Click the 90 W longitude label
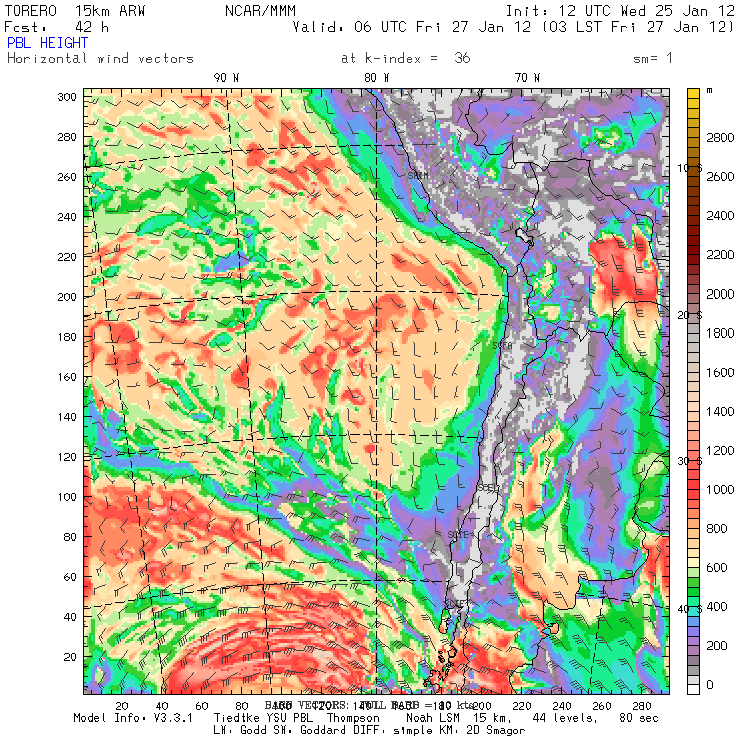740x740 pixels. tap(226, 78)
